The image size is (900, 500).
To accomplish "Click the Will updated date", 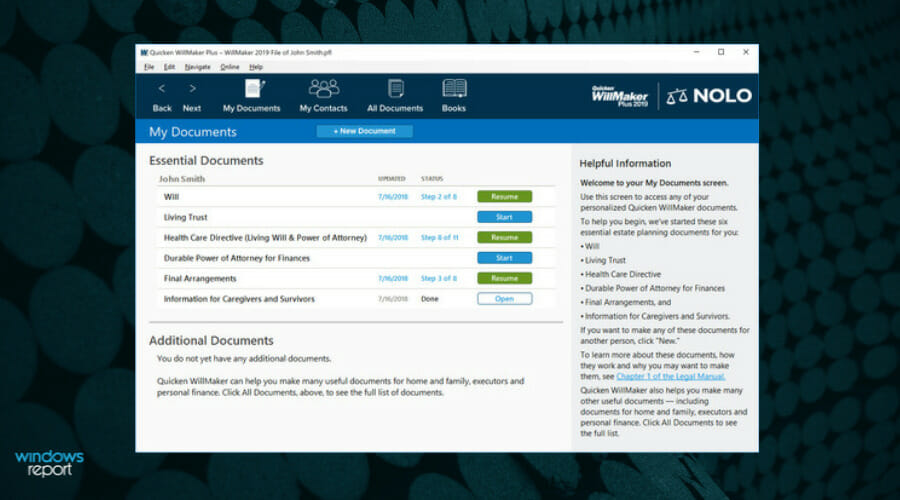I will click(393, 197).
